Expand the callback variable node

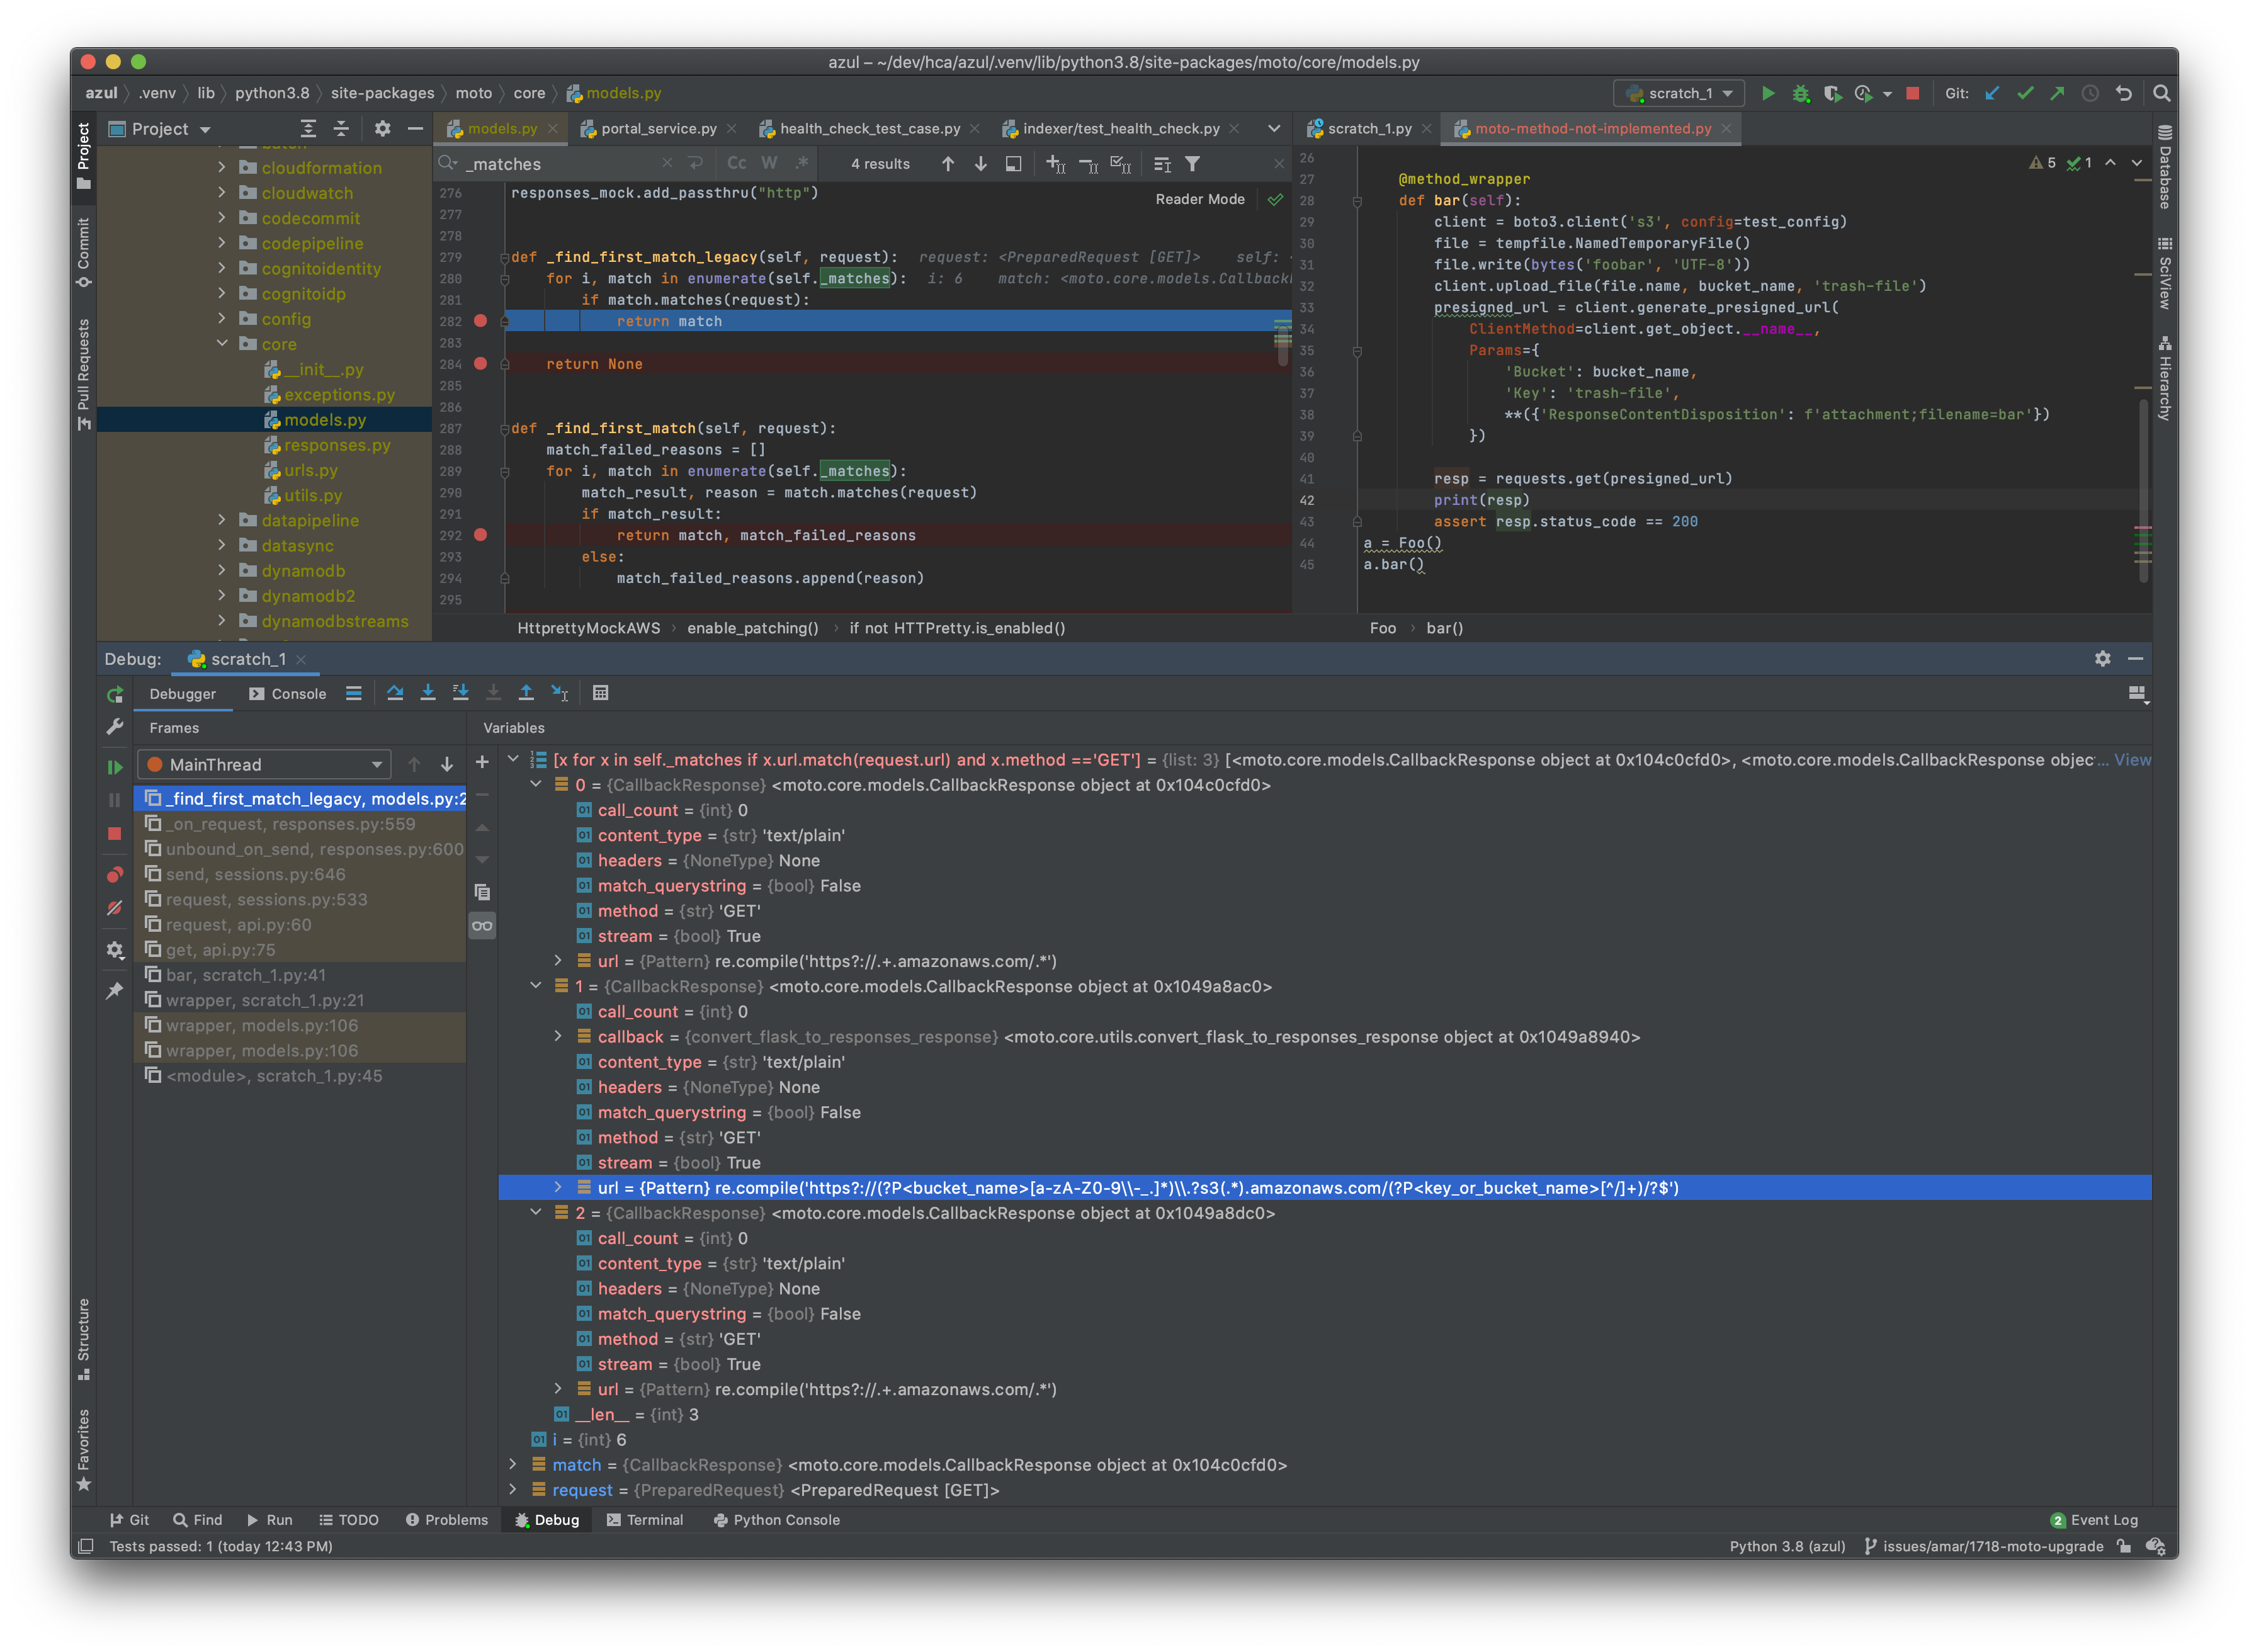point(558,1036)
